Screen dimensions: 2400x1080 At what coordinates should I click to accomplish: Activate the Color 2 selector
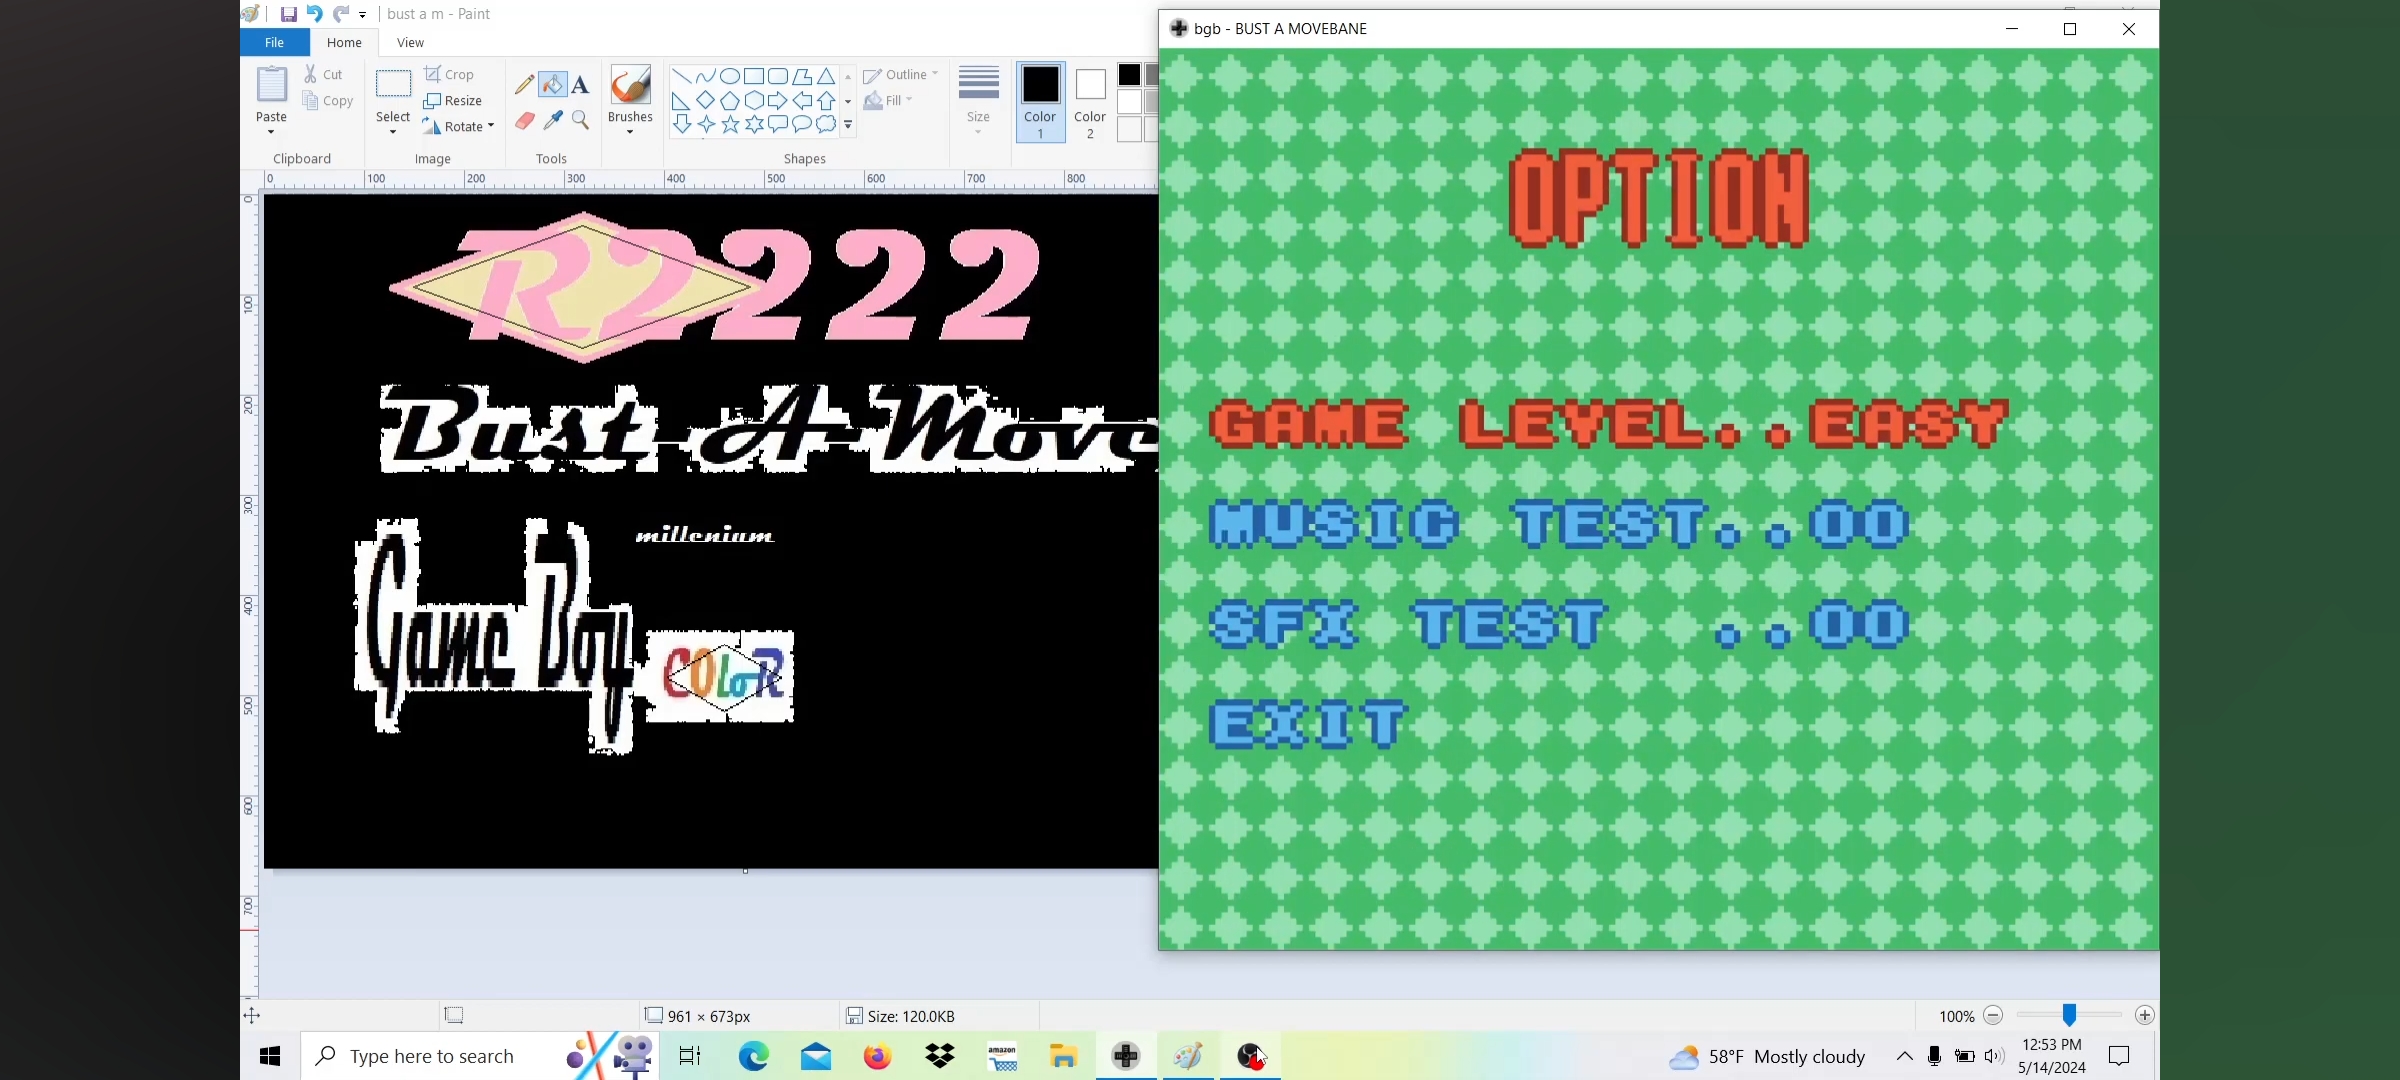tap(1090, 102)
